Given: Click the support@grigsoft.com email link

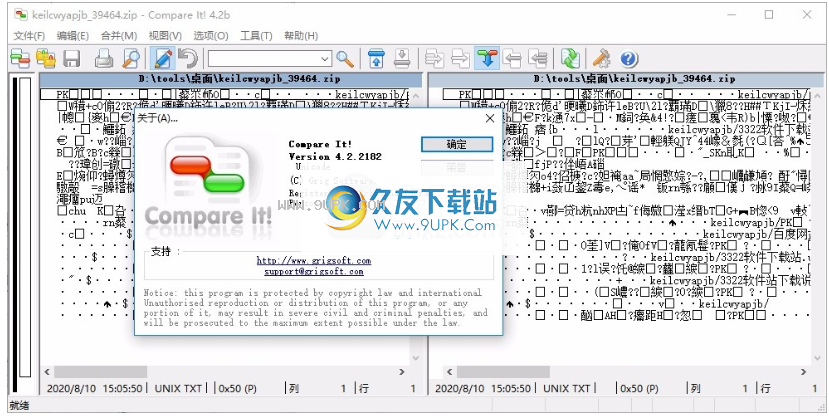Looking at the screenshot, I should click(314, 271).
